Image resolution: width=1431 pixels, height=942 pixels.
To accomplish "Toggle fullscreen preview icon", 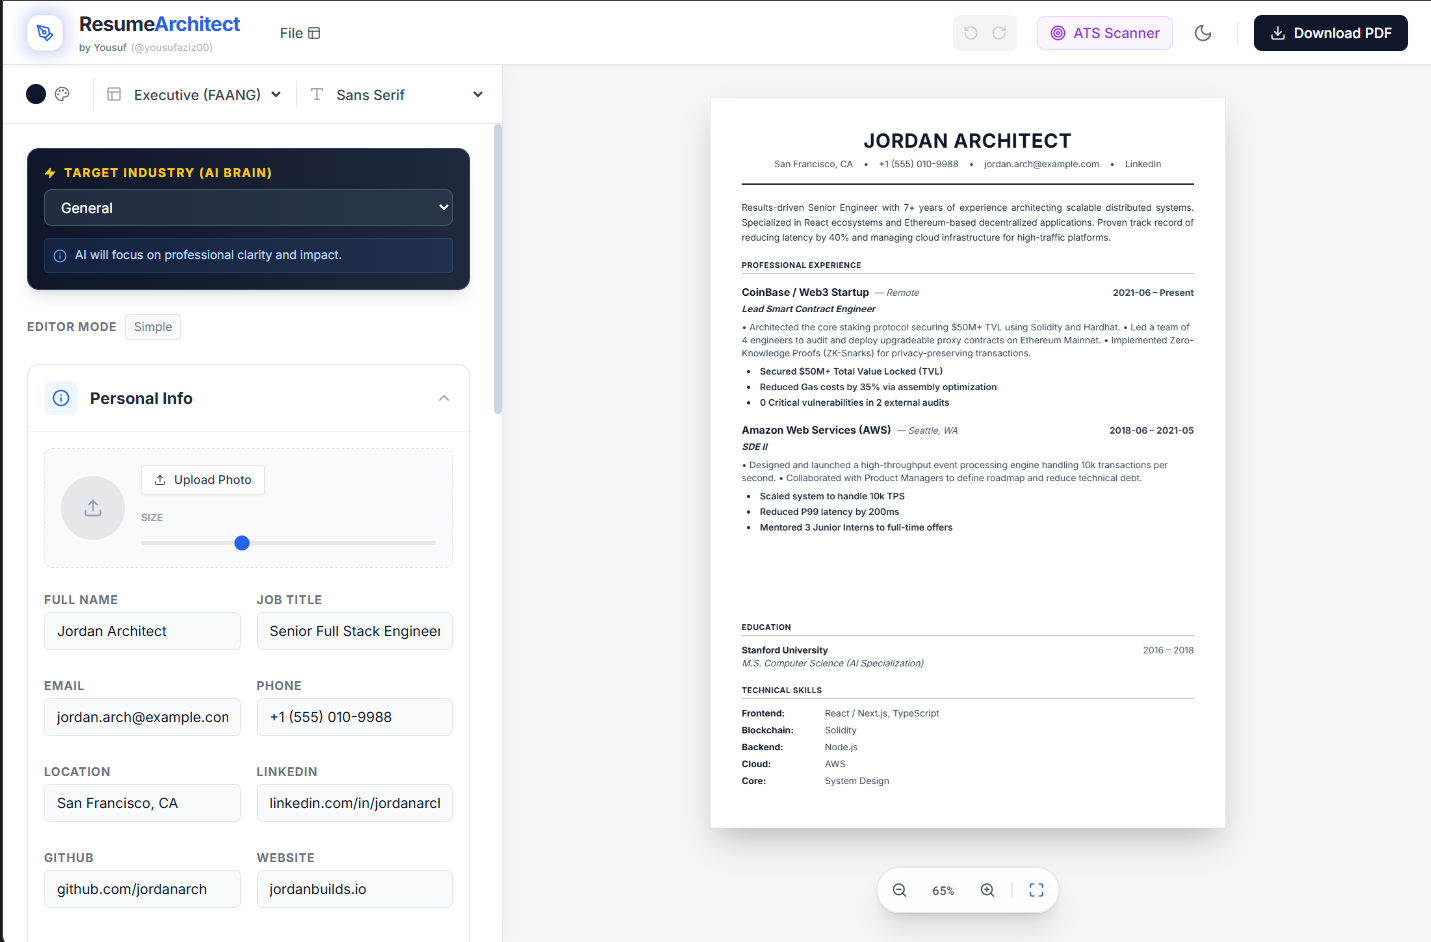I will point(1036,890).
